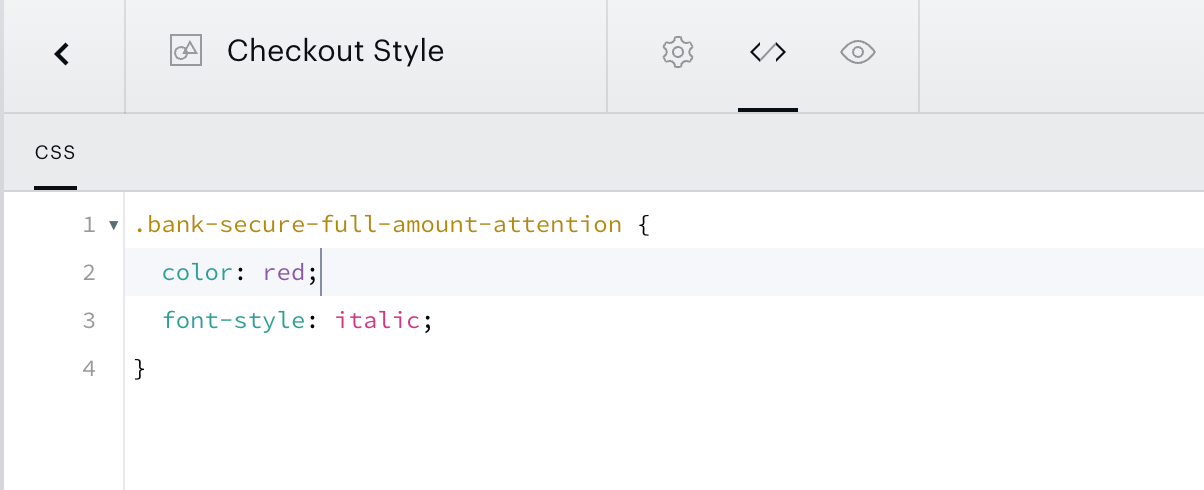Click the opening brace on line 1
The height and width of the screenshot is (490, 1204).
tap(643, 225)
